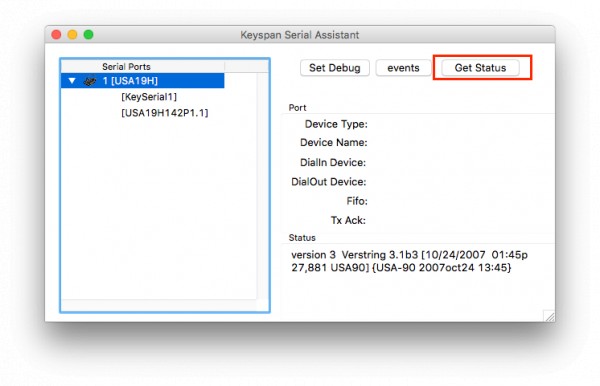Select the [KeySerial1] entry

pyautogui.click(x=149, y=97)
